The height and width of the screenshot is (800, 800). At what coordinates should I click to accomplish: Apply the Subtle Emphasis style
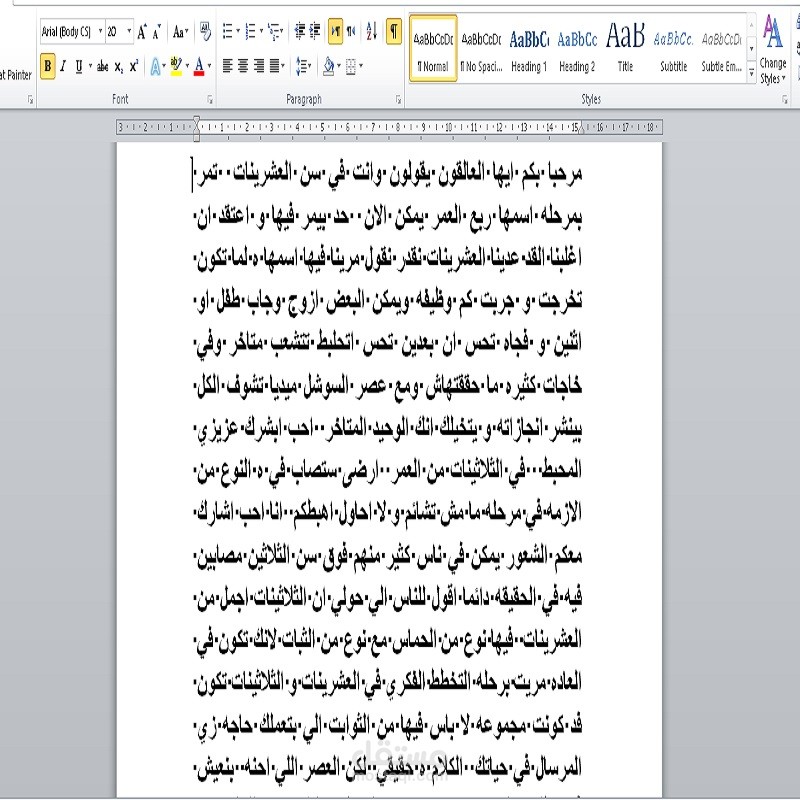click(x=721, y=49)
